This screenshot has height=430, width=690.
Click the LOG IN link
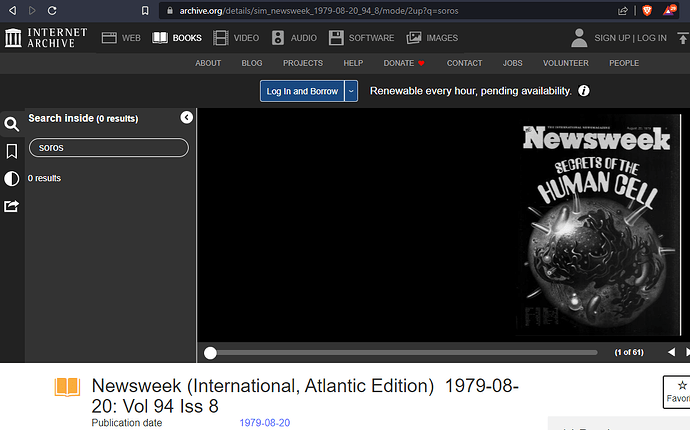click(652, 38)
